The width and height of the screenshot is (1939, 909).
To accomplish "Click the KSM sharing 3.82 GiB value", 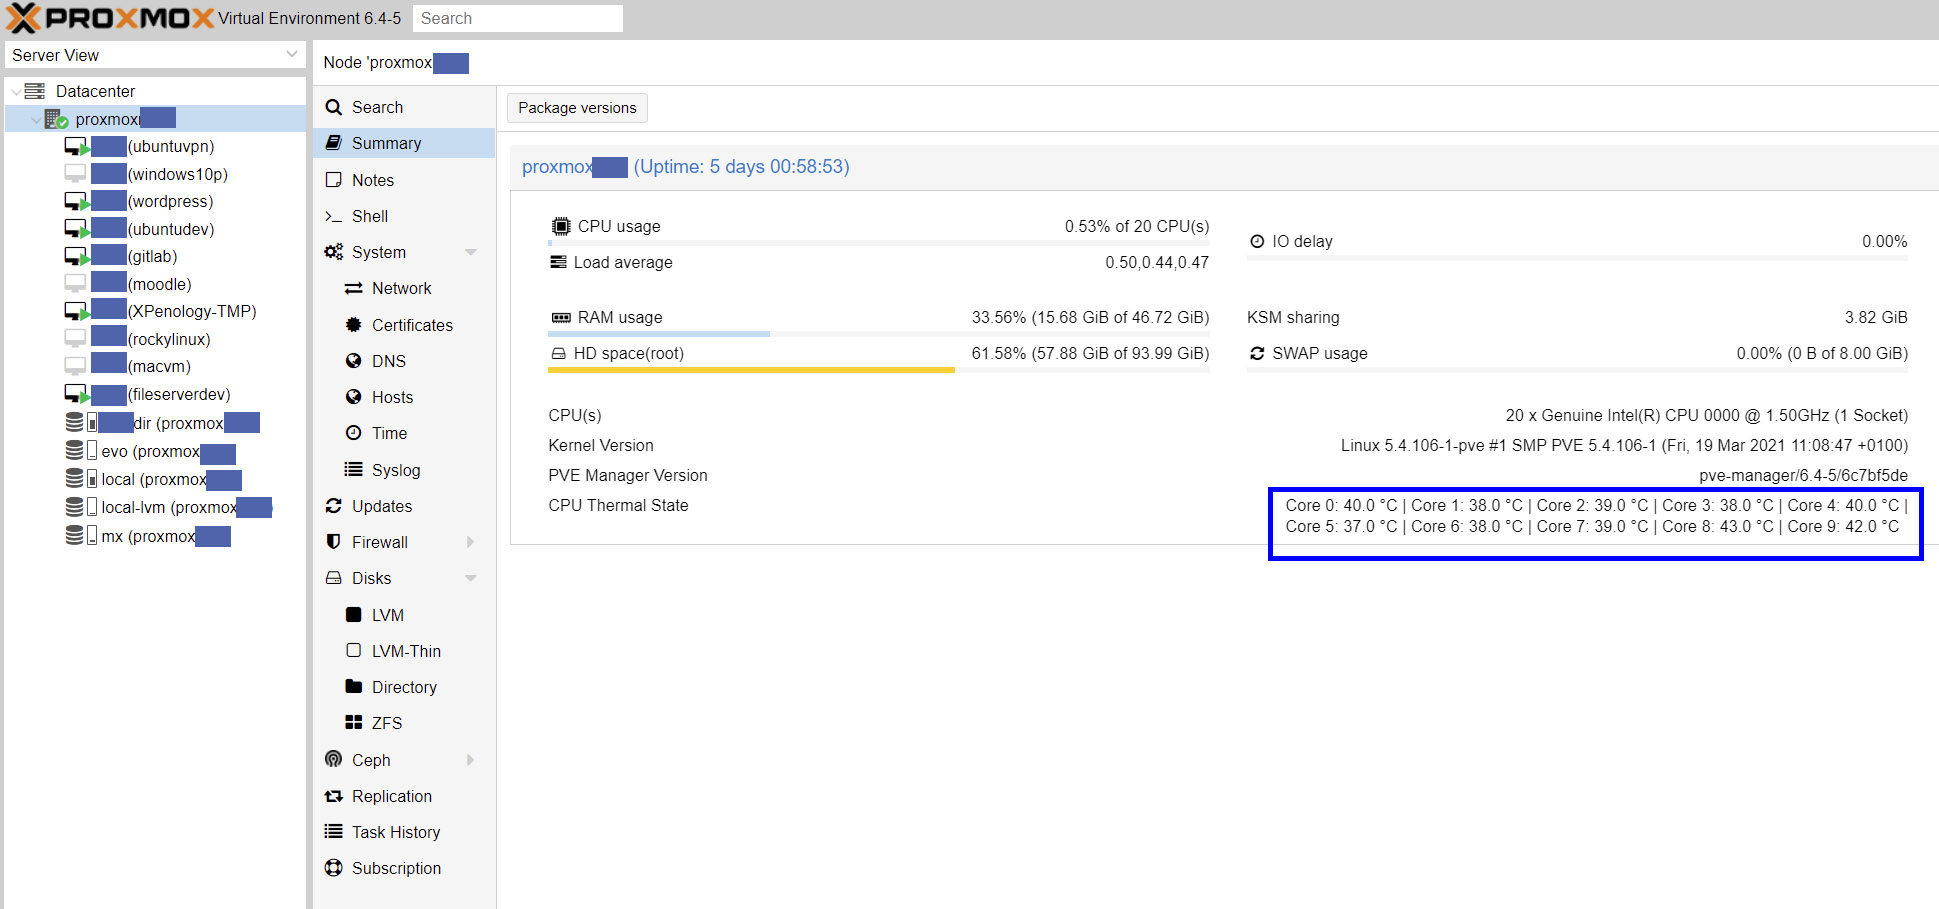I will pyautogui.click(x=1876, y=317).
